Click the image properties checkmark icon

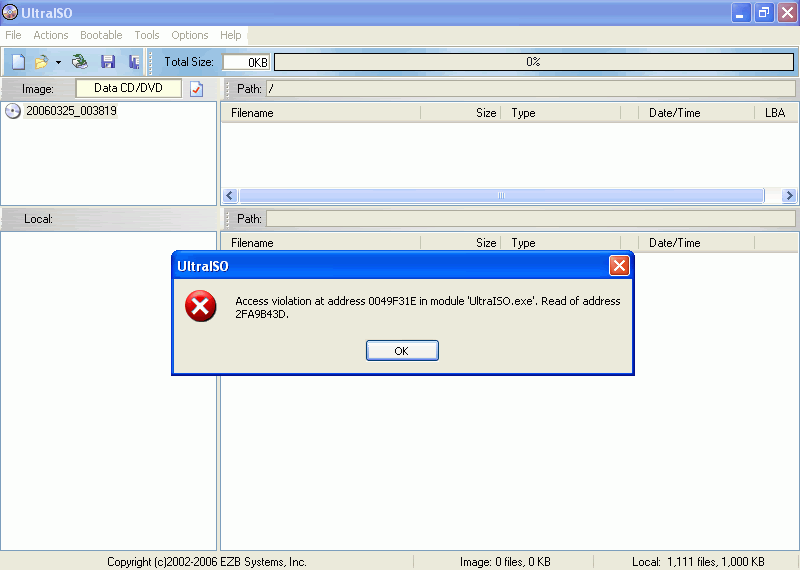pos(196,89)
